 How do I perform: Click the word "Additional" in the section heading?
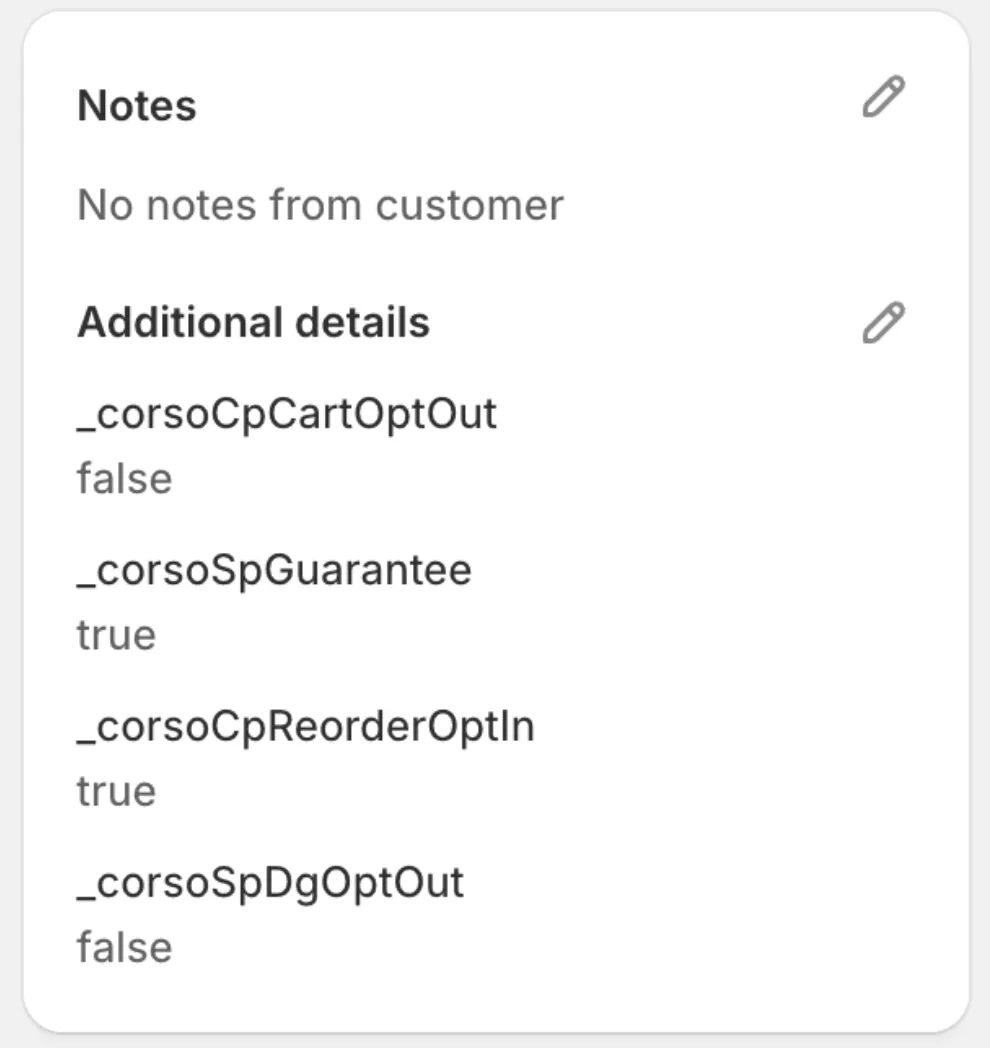click(180, 323)
